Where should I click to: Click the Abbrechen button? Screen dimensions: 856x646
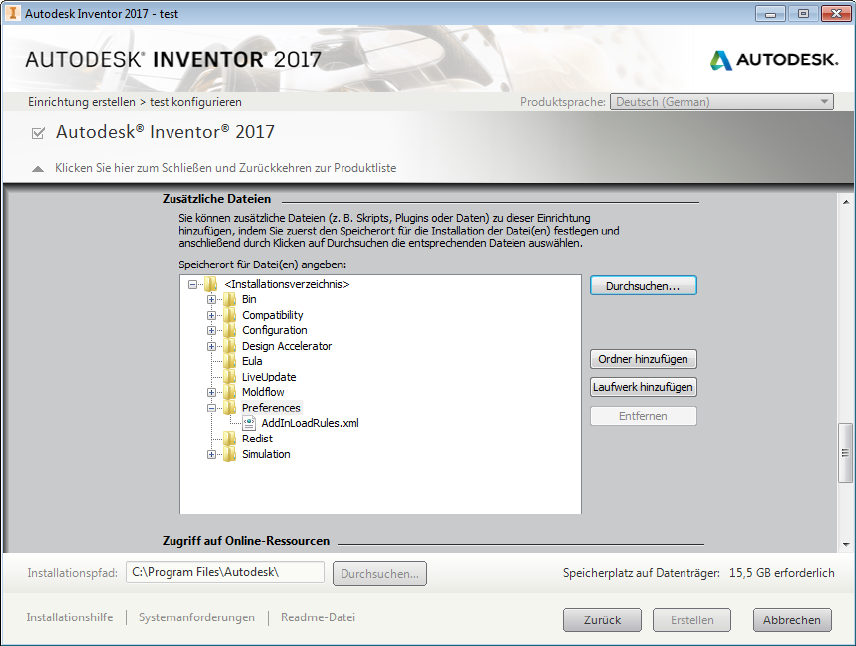(792, 620)
